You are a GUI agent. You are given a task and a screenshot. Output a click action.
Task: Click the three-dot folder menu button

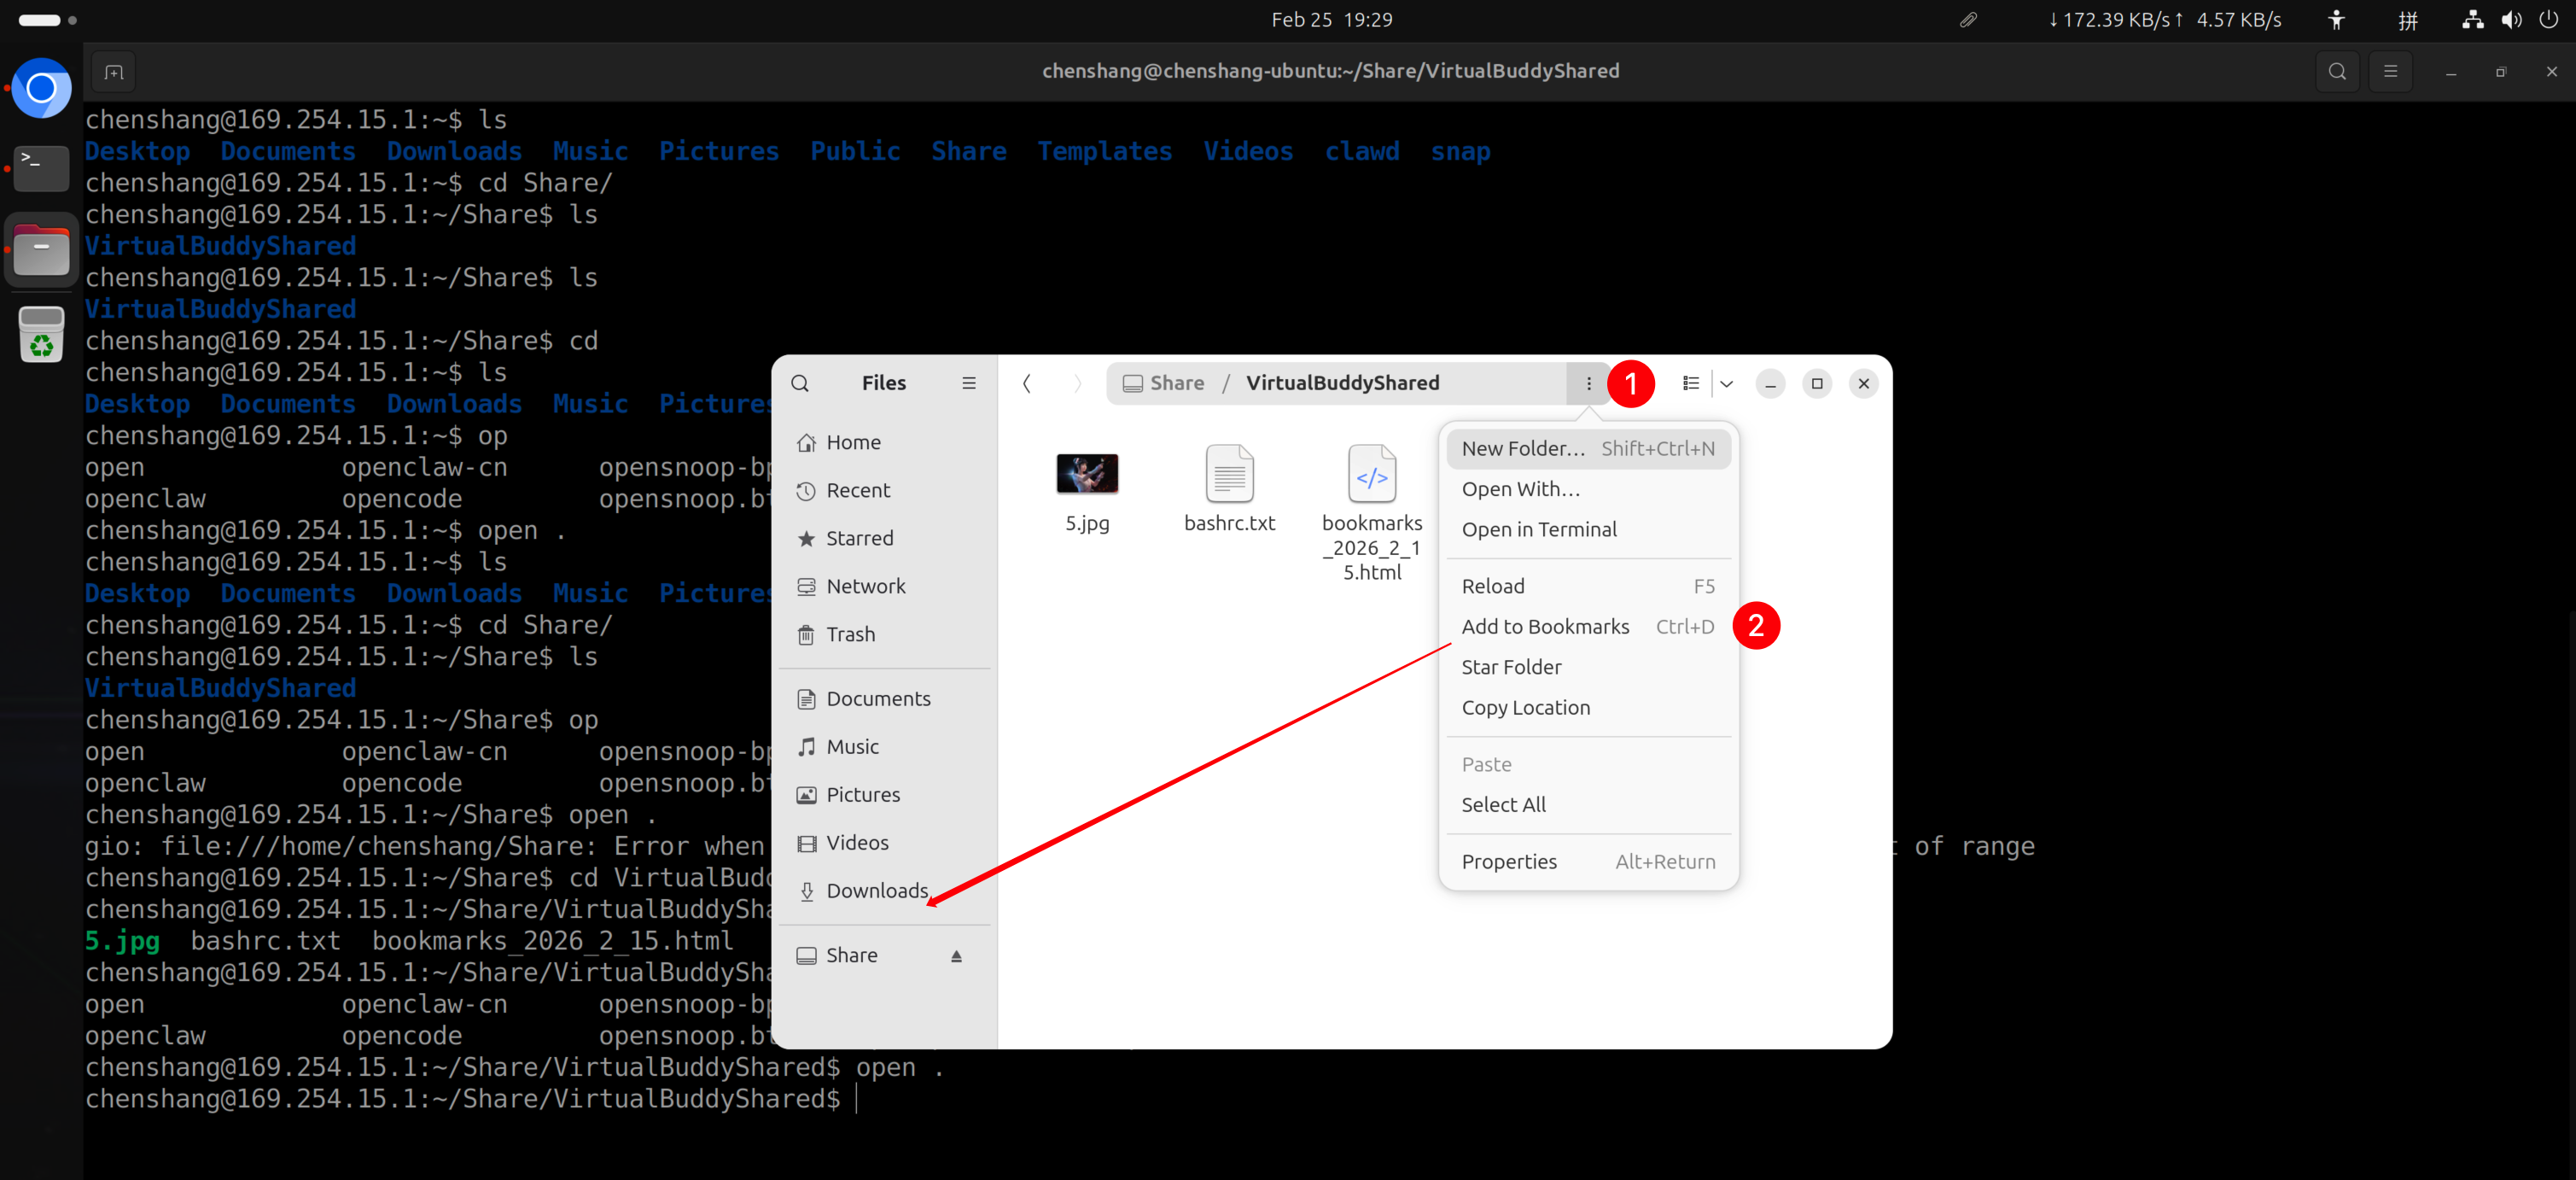pyautogui.click(x=1588, y=383)
